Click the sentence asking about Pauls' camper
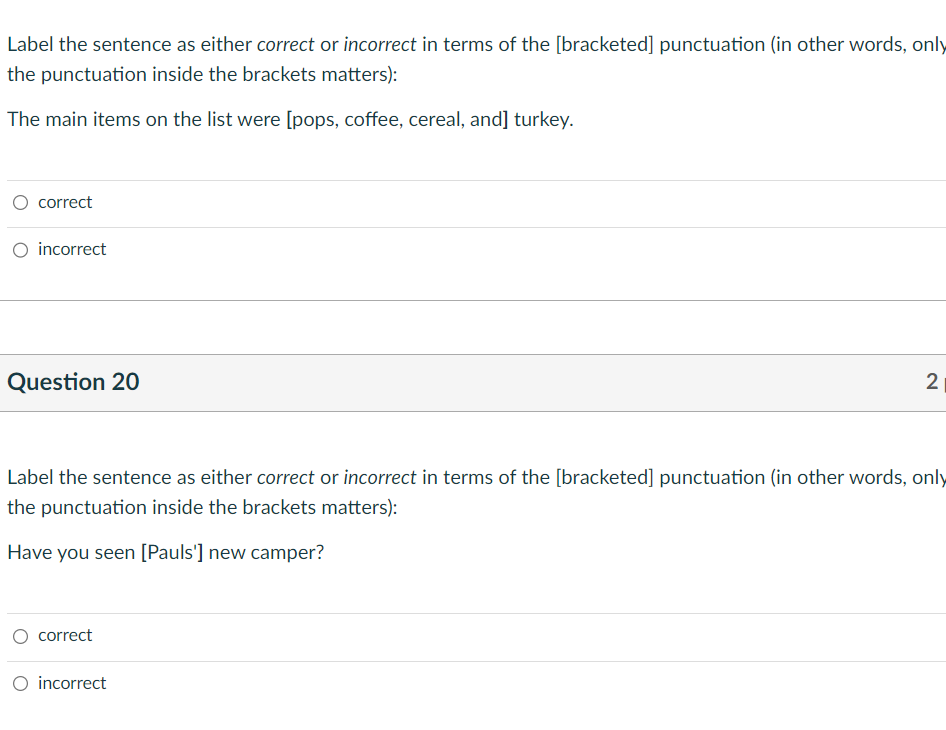Screen dimensions: 946x730 [x=165, y=552]
